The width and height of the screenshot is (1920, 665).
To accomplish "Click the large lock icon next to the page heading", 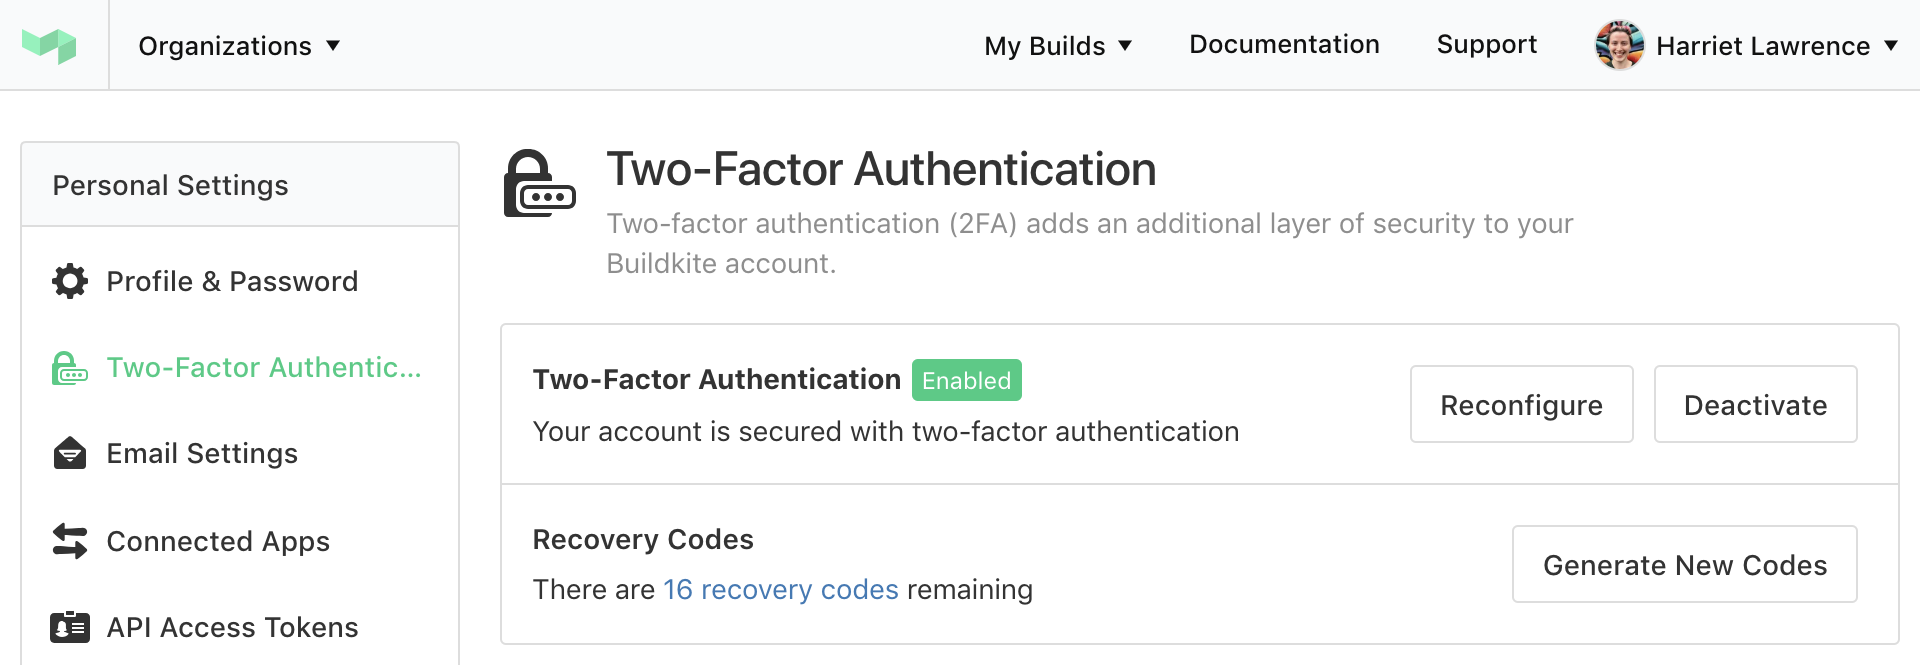I will click(540, 186).
